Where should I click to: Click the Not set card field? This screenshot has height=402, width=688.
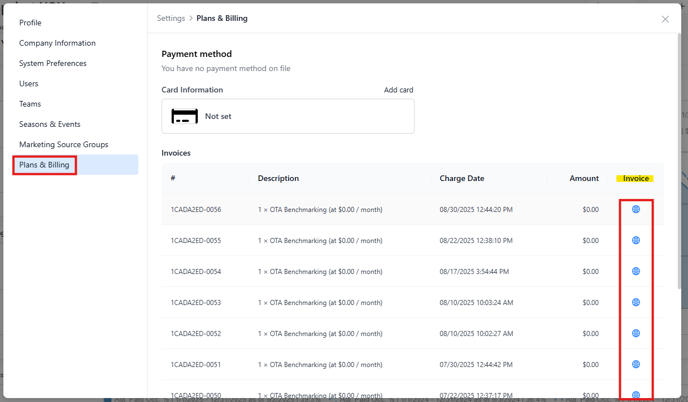[288, 116]
